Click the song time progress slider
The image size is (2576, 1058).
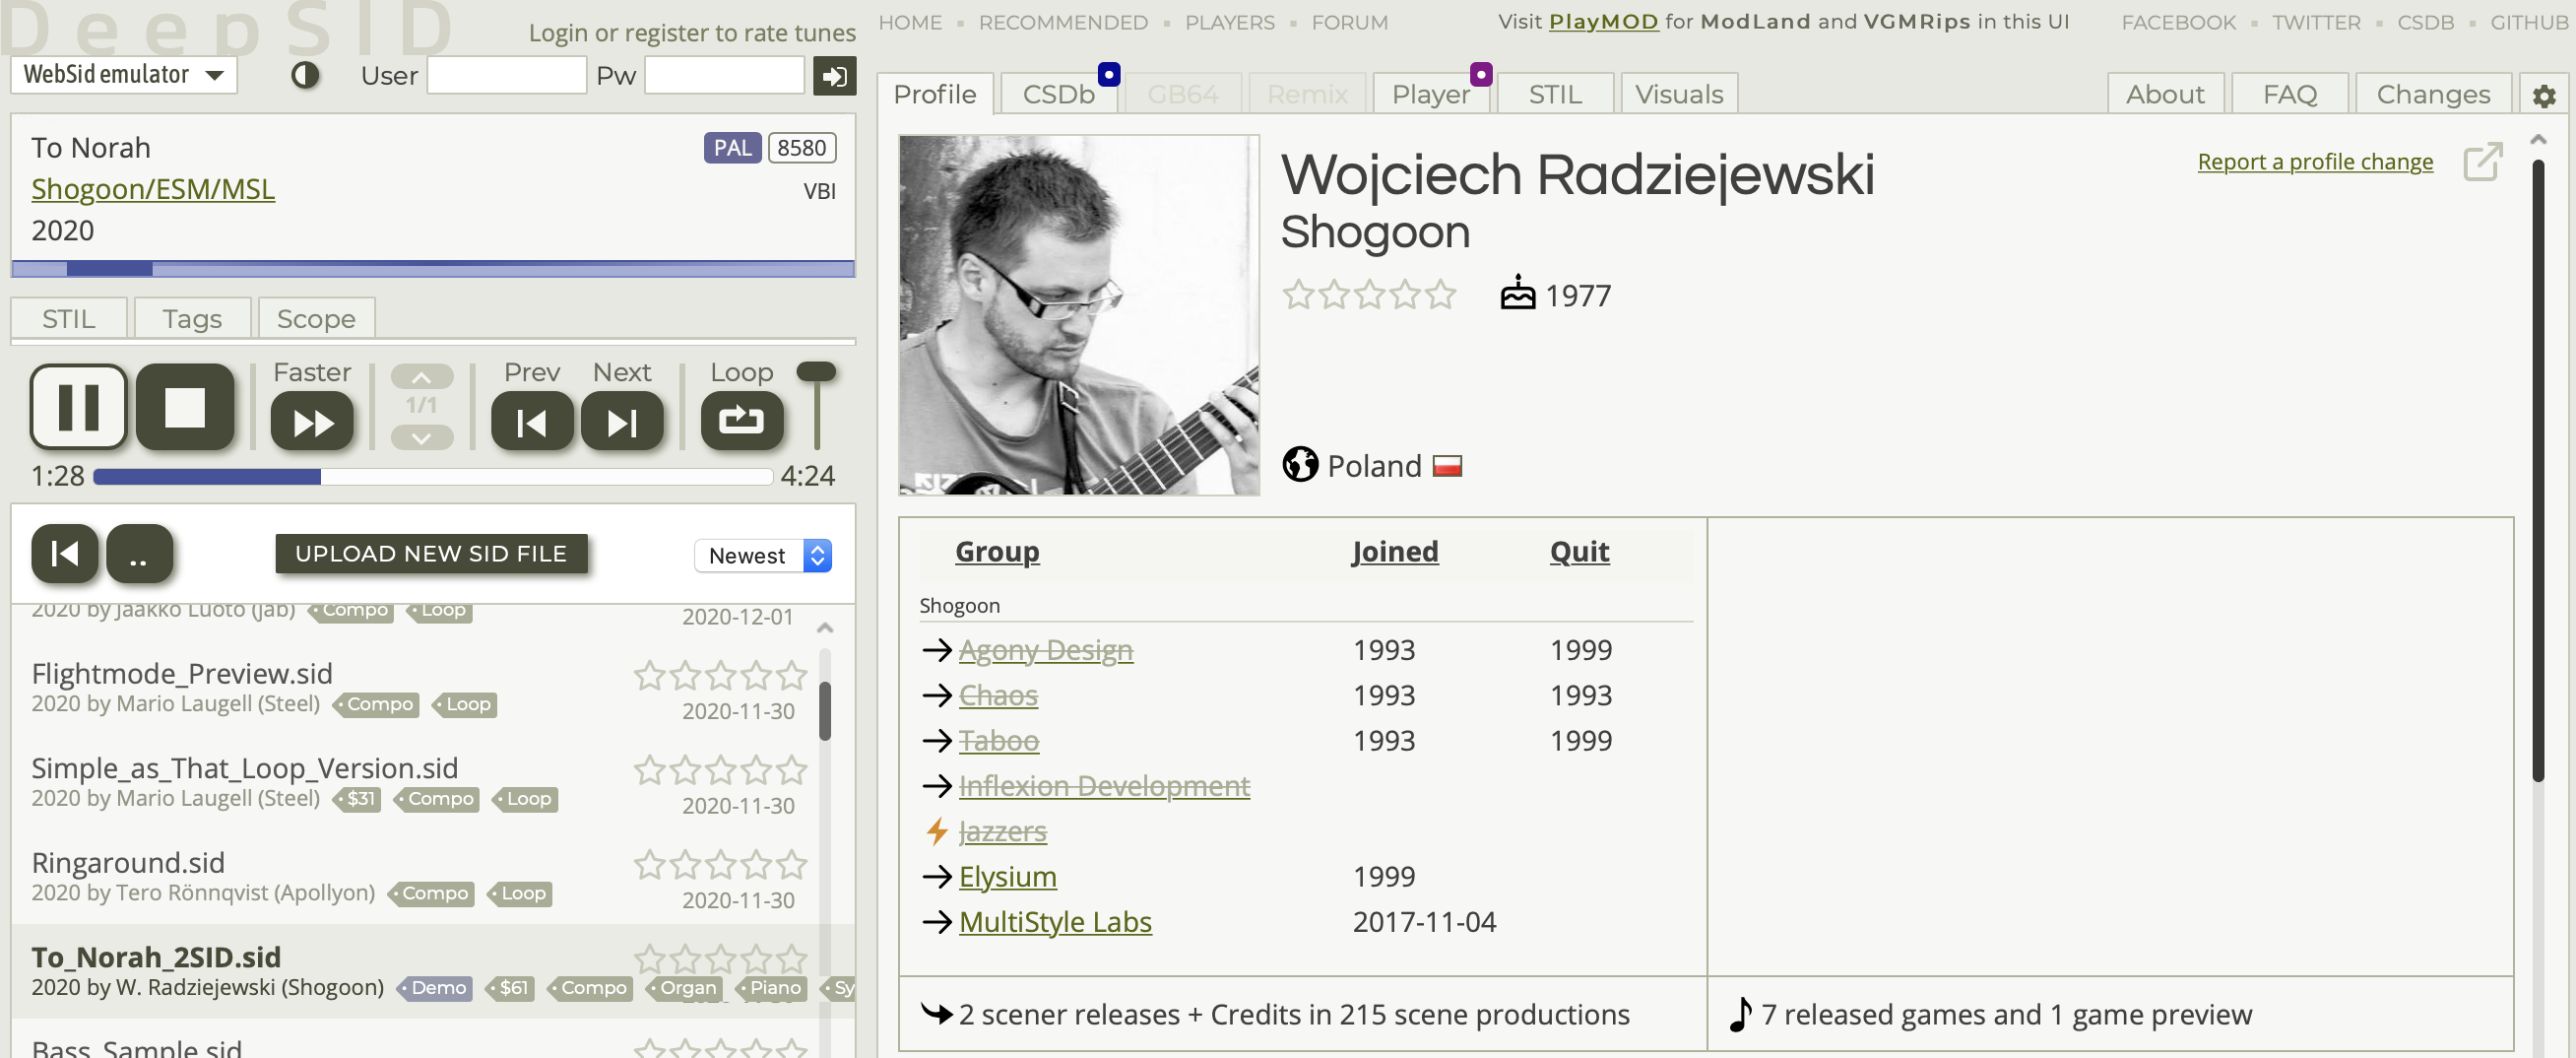pos(433,477)
